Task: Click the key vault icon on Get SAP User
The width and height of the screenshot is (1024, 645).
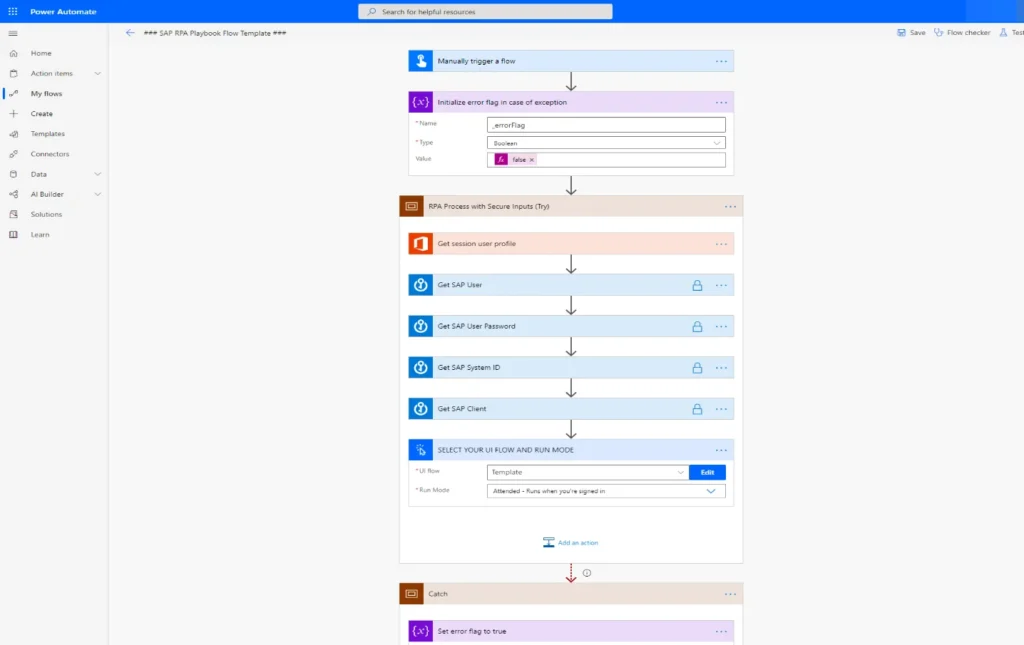Action: pos(421,285)
